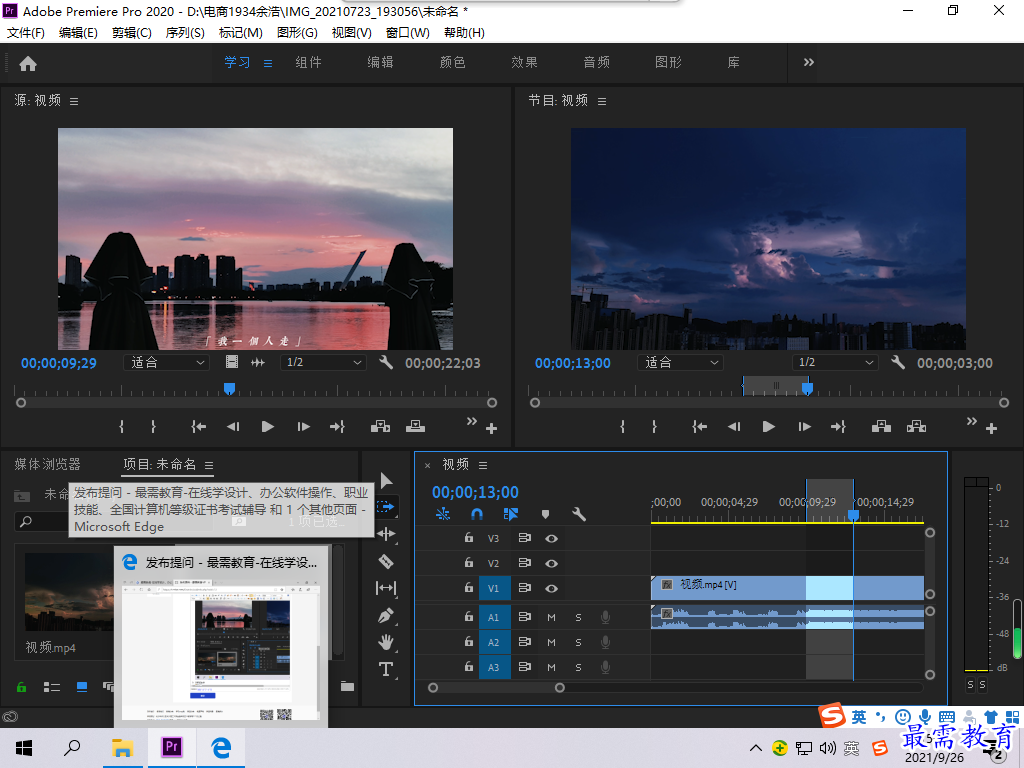Viewport: 1024px width, 768px height.
Task: Select the Hand tool
Action: 386,642
